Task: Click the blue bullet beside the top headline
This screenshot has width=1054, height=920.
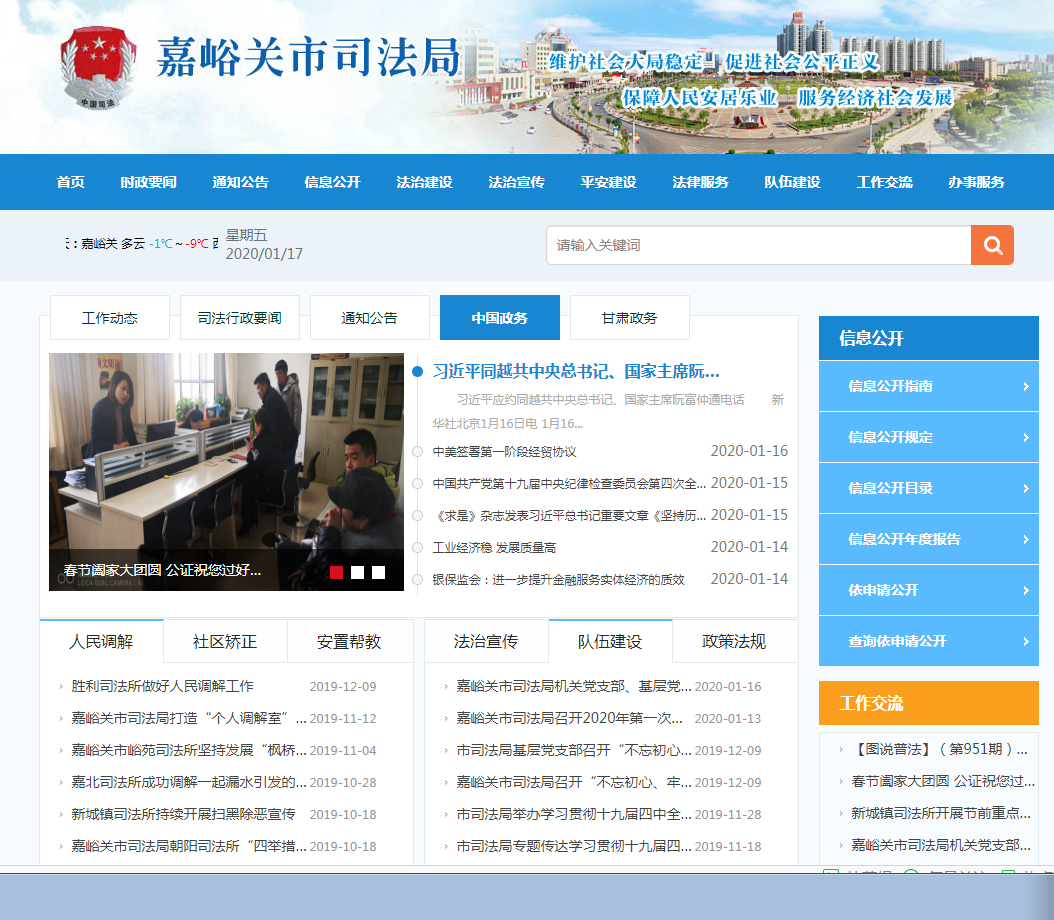Action: [418, 372]
